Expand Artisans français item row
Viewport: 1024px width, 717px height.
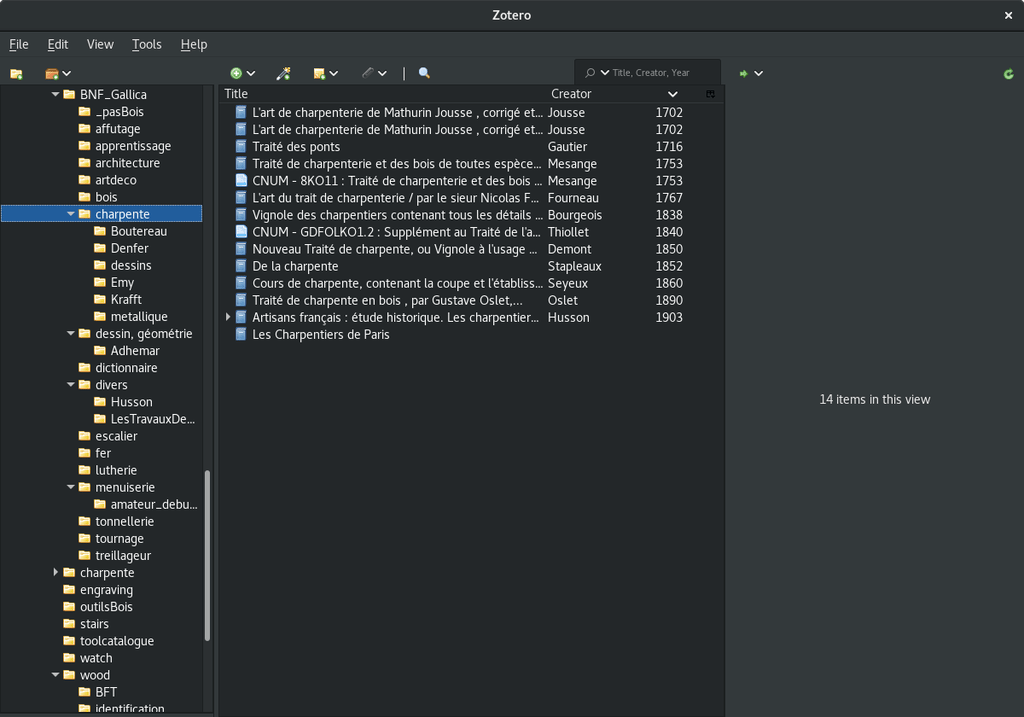point(227,317)
